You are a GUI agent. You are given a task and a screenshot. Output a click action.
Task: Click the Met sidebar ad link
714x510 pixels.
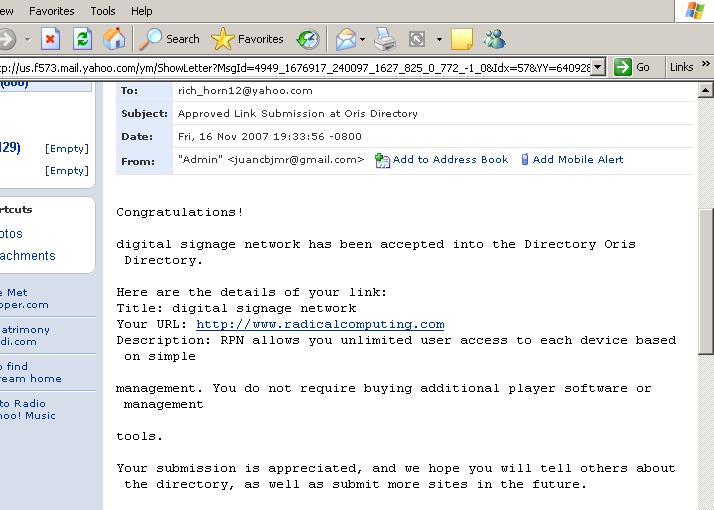[x=24, y=299]
